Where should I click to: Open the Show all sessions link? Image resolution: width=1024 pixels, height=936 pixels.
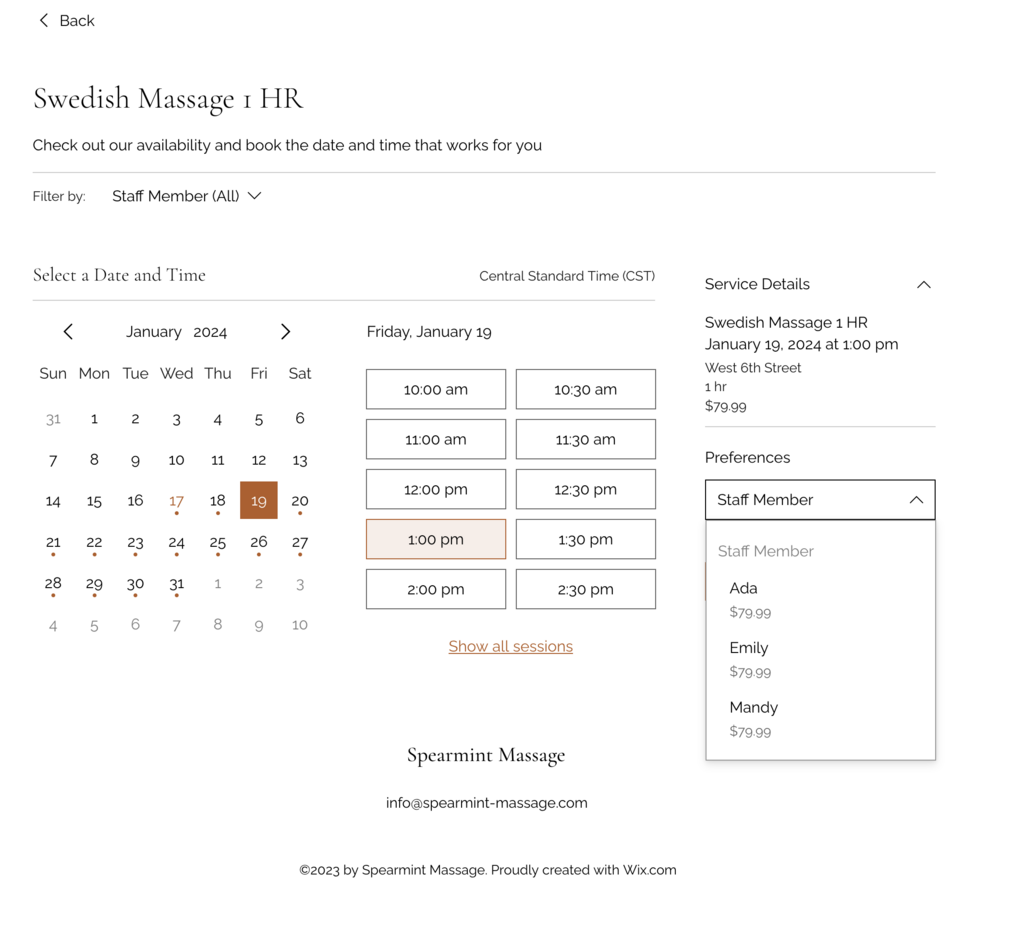coord(511,647)
